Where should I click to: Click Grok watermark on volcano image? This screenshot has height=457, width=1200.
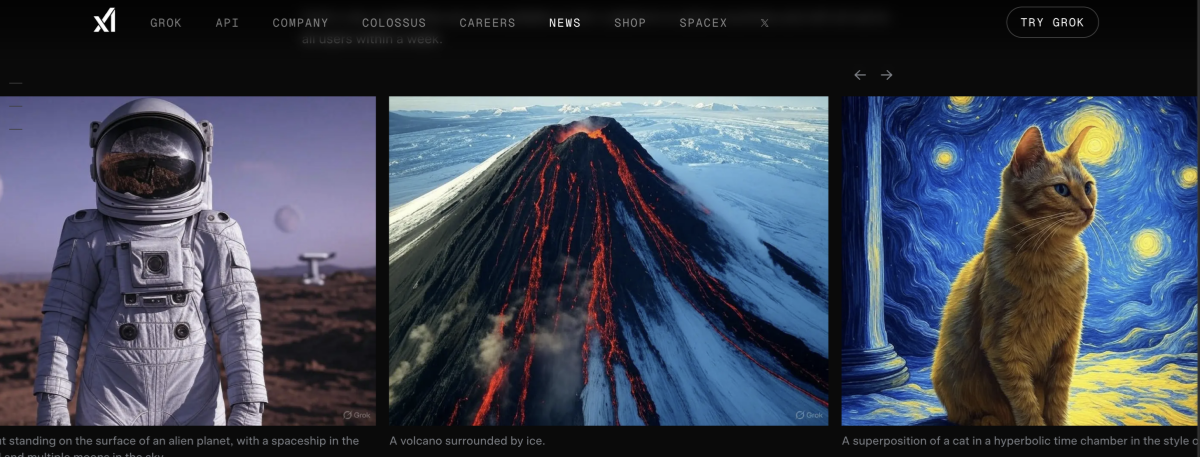[809, 414]
